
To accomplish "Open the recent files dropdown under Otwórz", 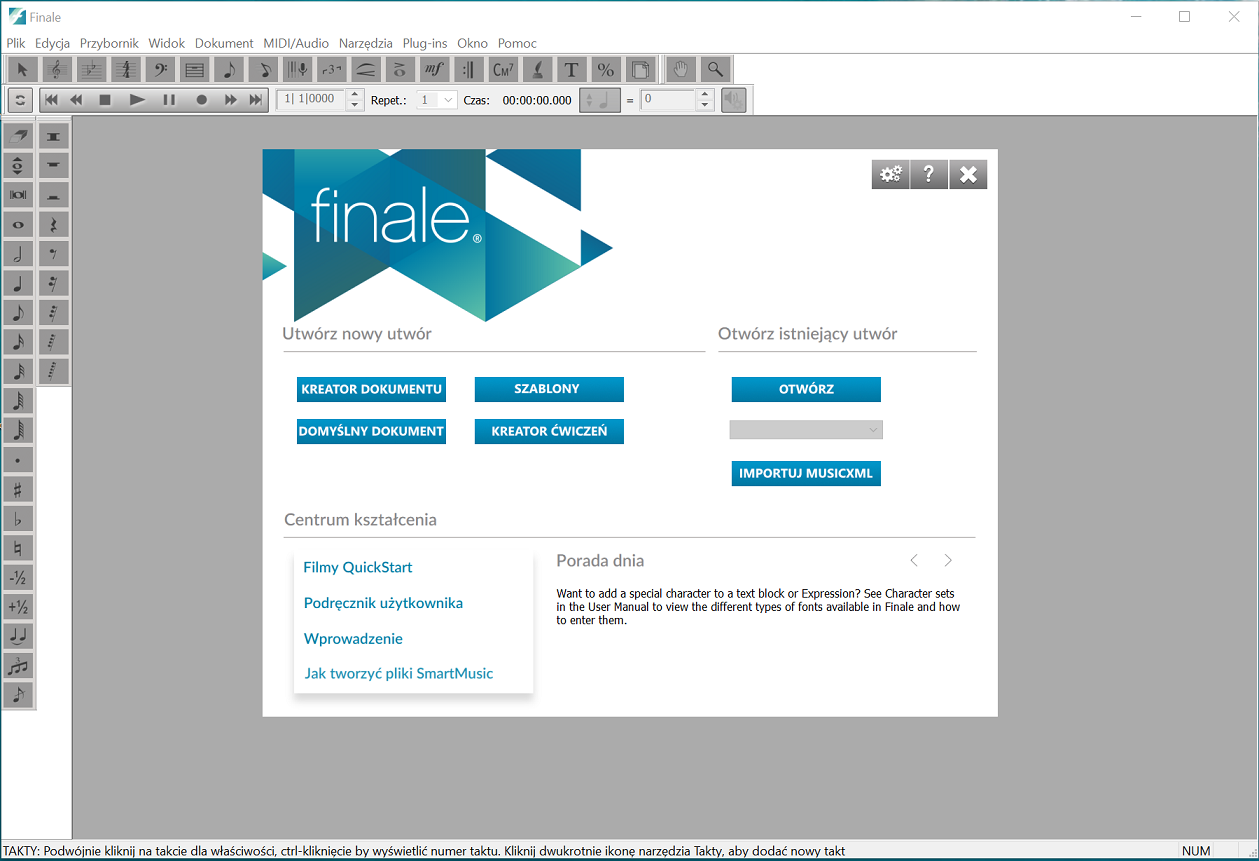I will 806,430.
